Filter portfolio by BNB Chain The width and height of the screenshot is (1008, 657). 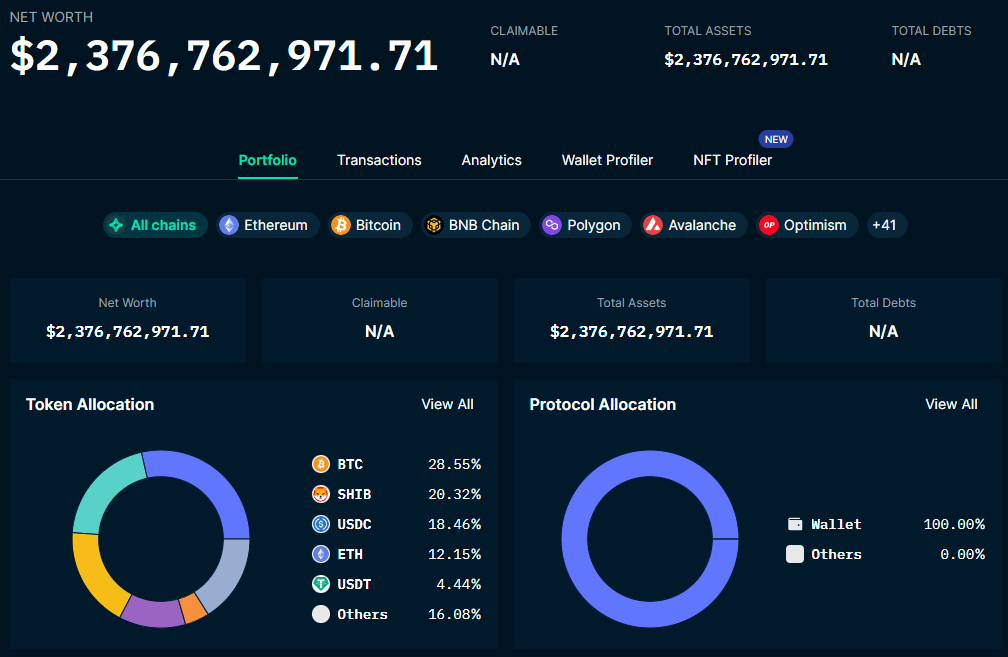[475, 225]
